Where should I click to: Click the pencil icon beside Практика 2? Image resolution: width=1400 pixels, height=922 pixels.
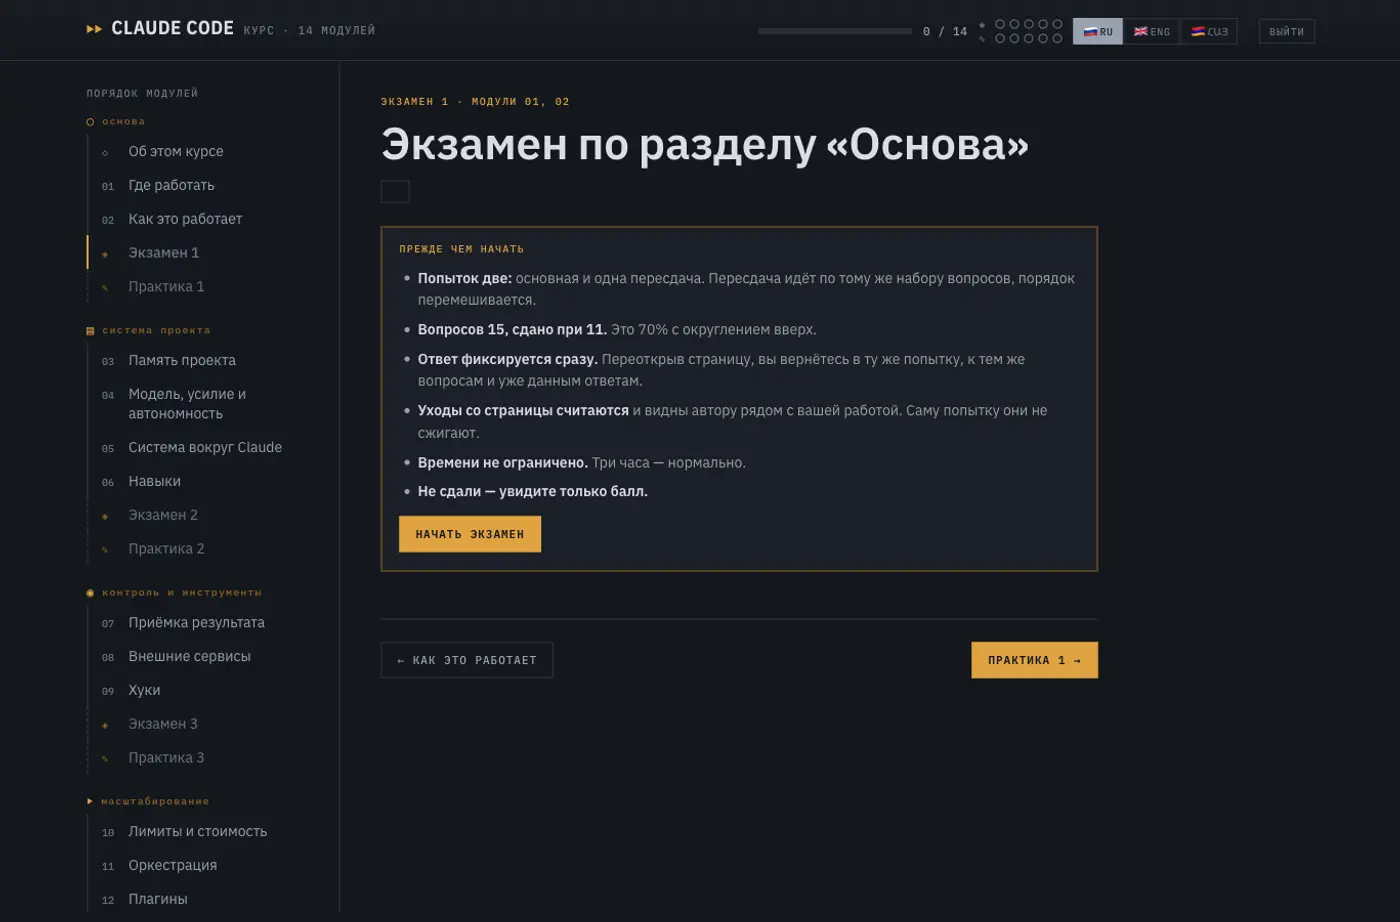[105, 550]
